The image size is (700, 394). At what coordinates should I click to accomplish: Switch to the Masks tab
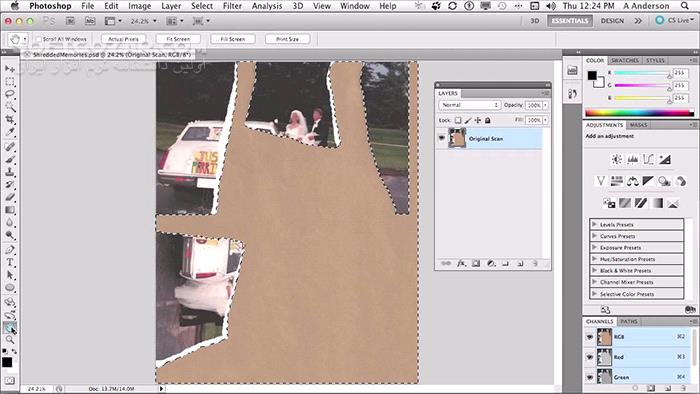[x=638, y=125]
